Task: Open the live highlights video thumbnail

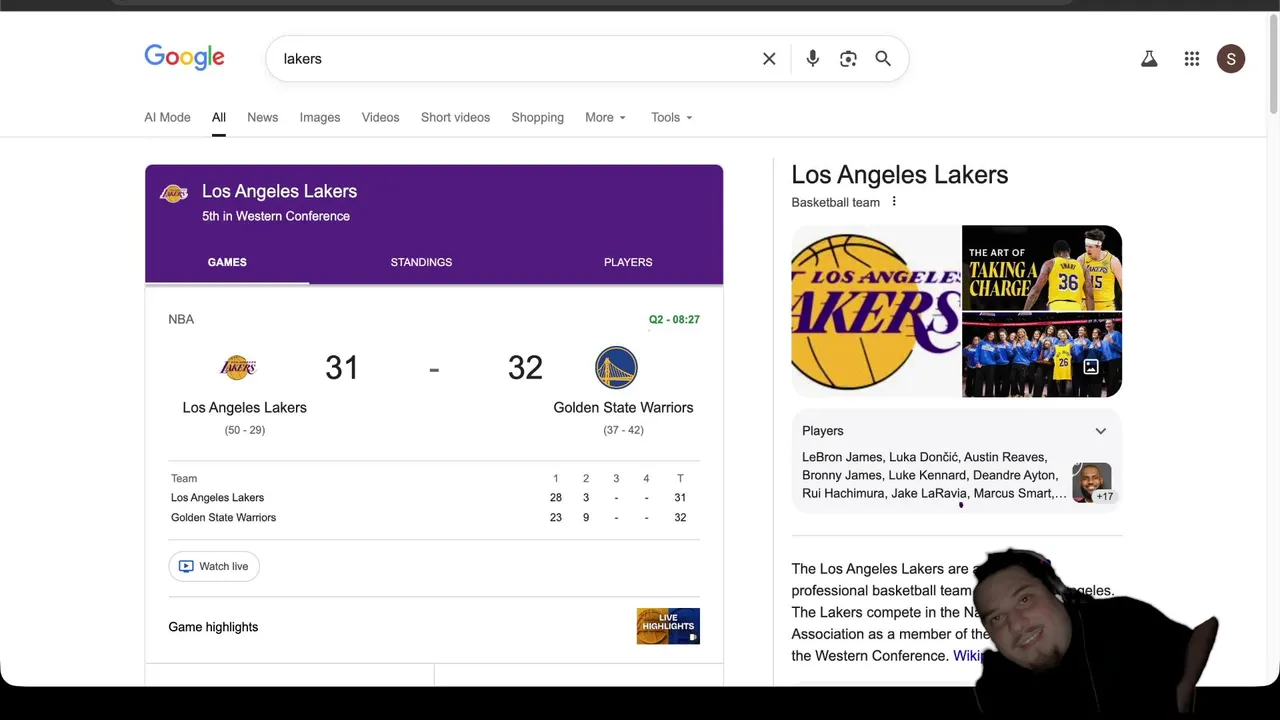Action: point(668,626)
